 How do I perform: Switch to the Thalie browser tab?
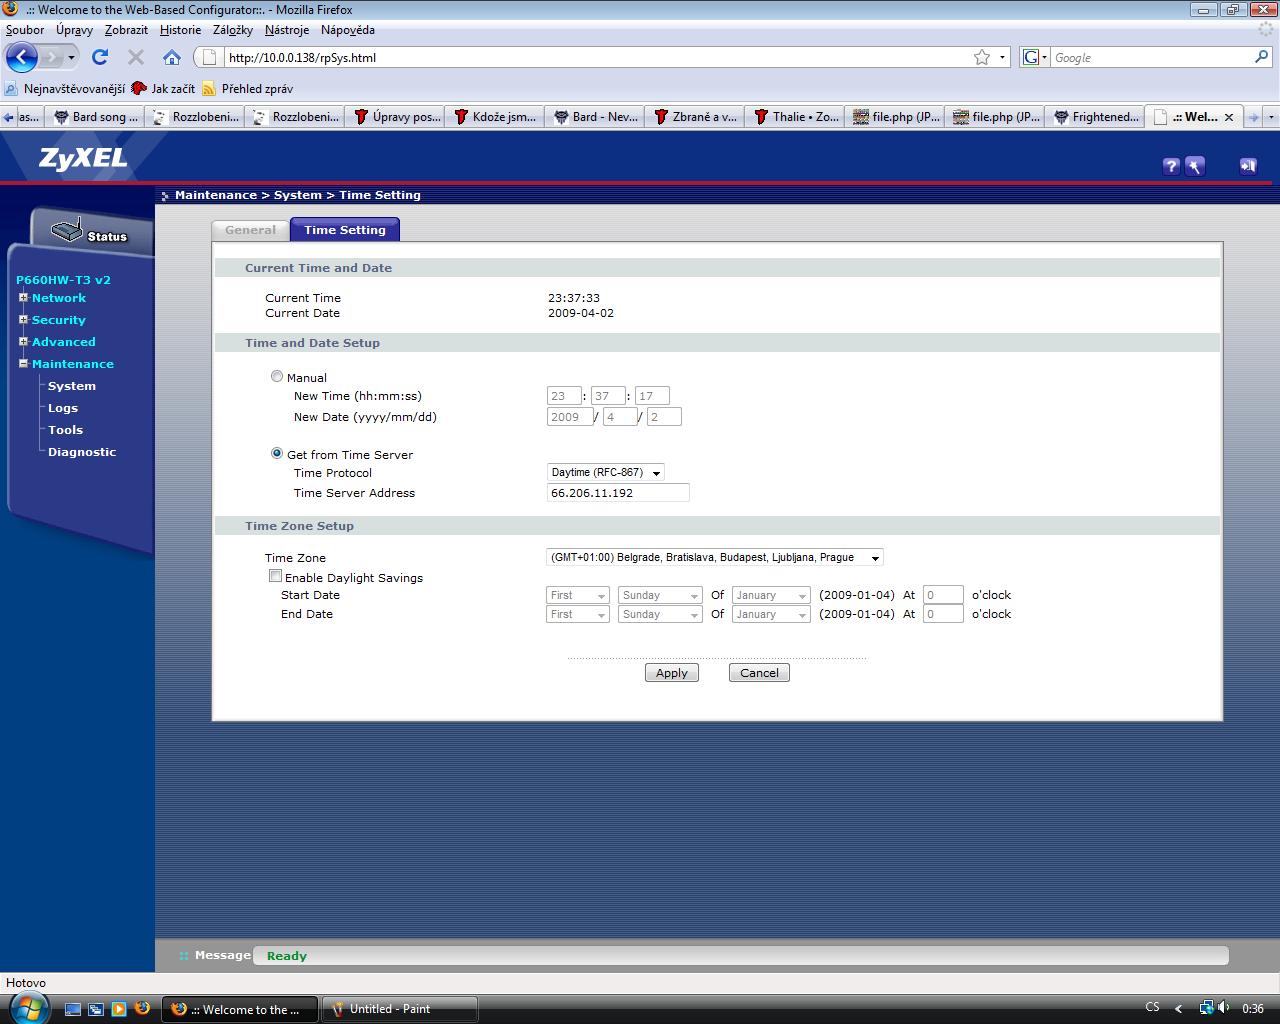(x=795, y=117)
